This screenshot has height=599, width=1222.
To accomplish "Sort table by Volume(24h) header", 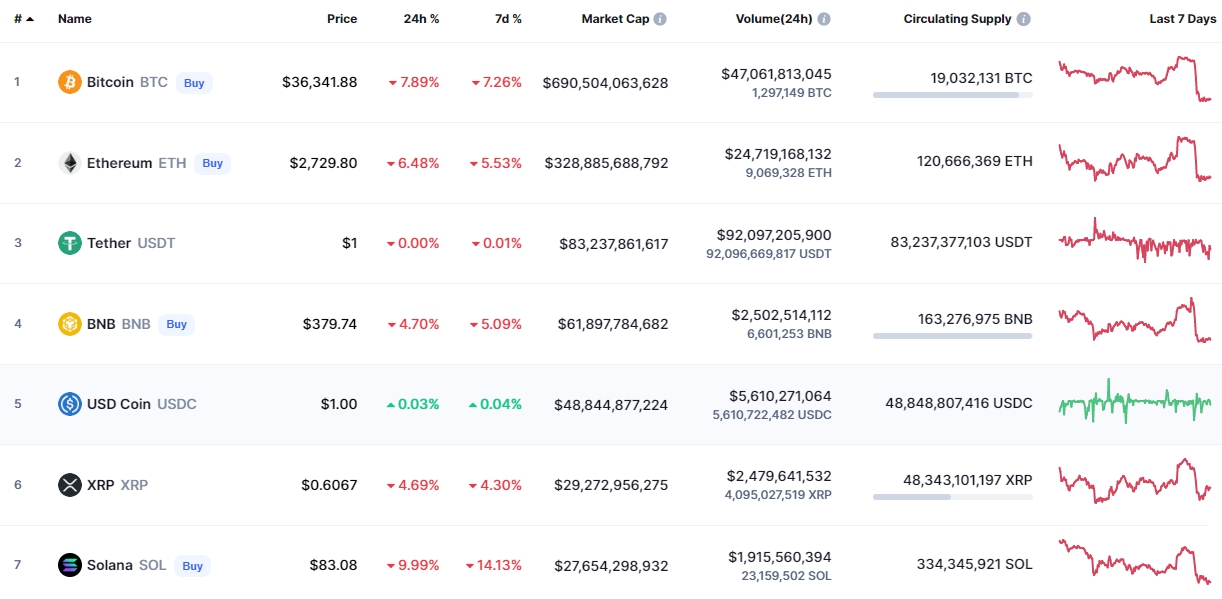I will click(774, 19).
